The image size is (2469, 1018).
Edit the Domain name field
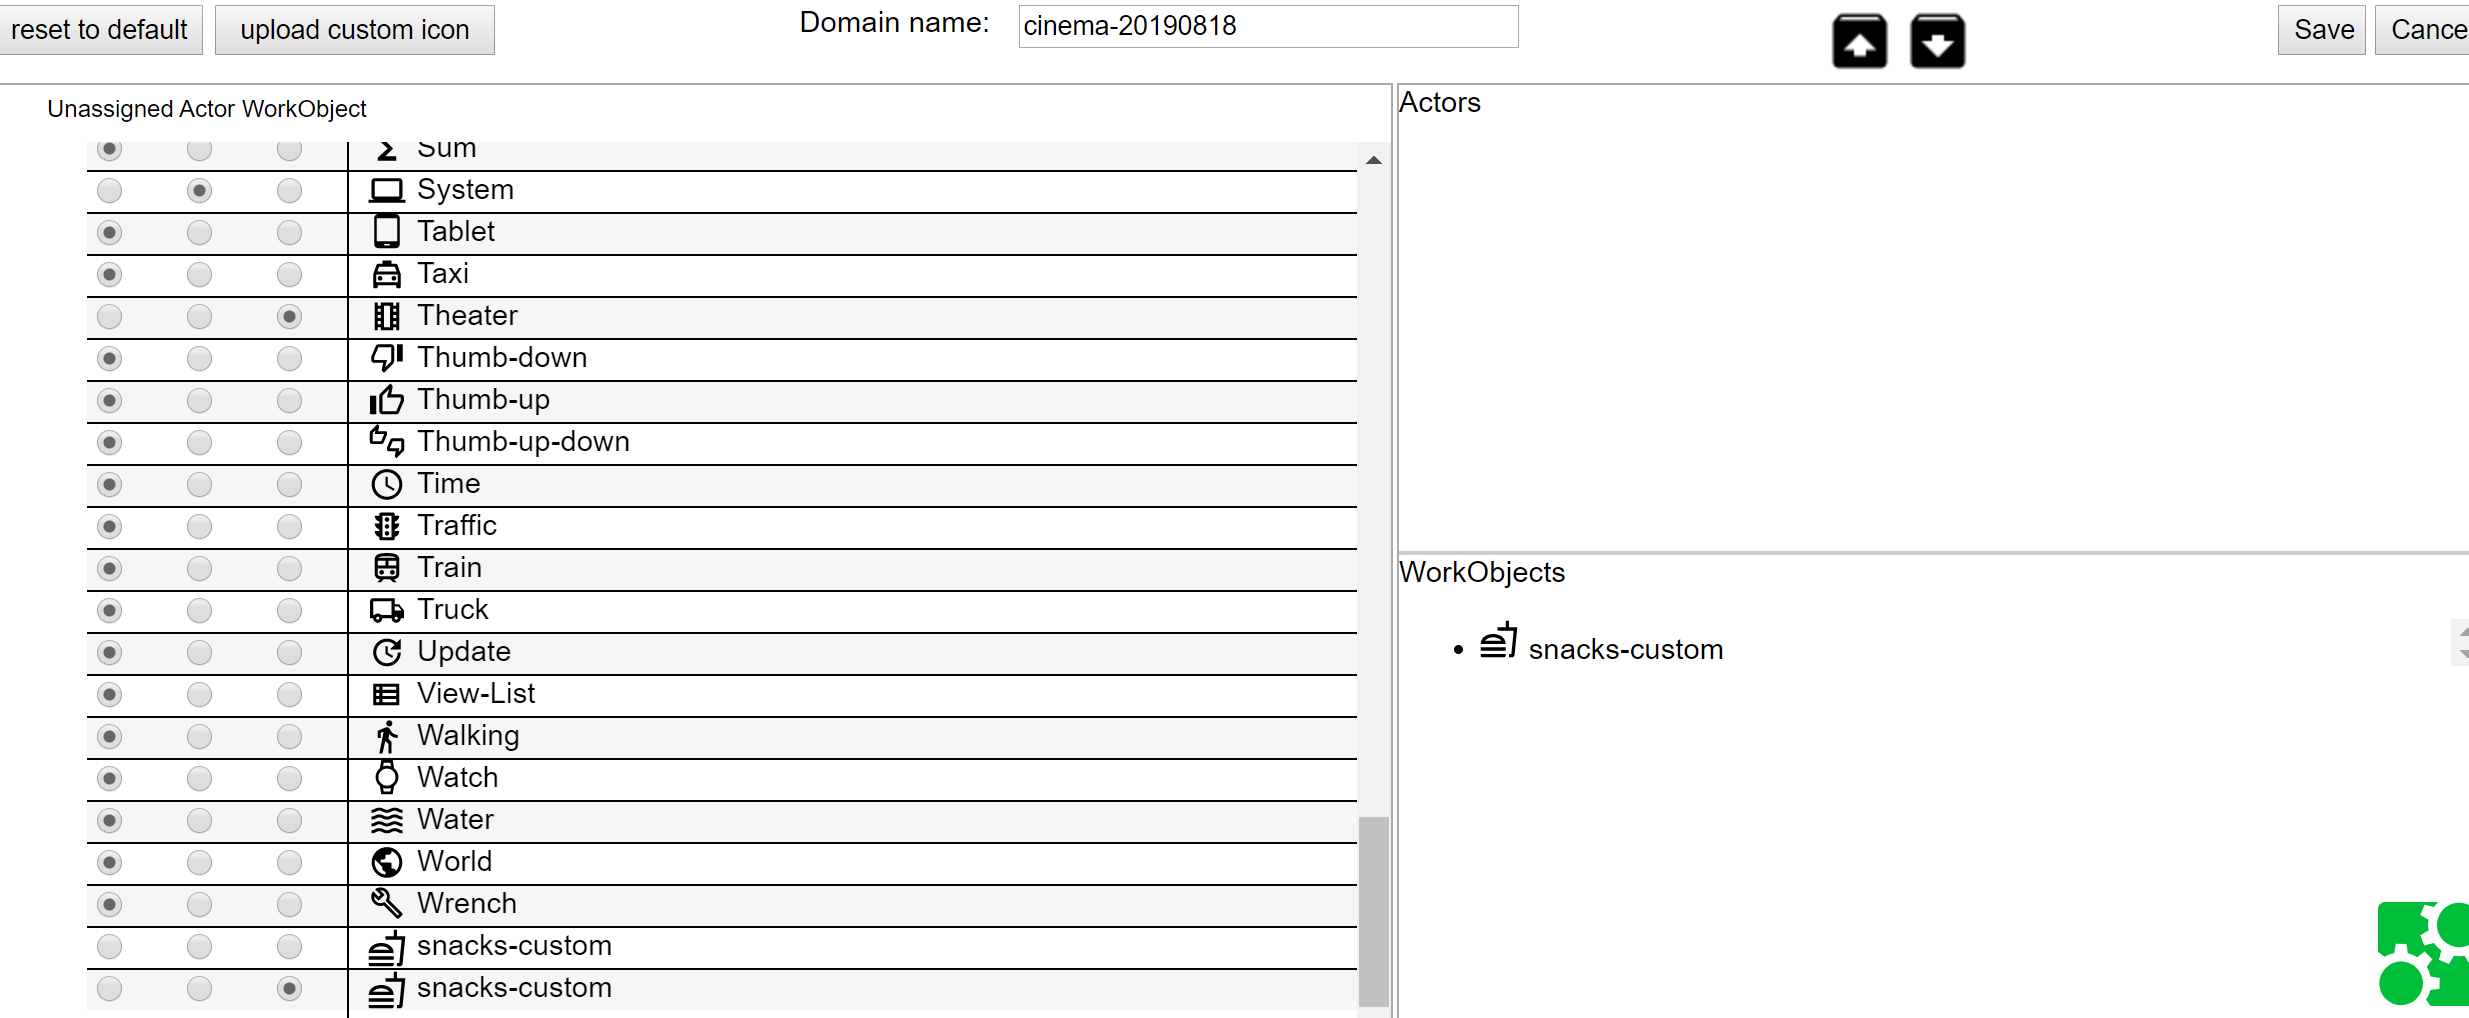click(x=1266, y=26)
